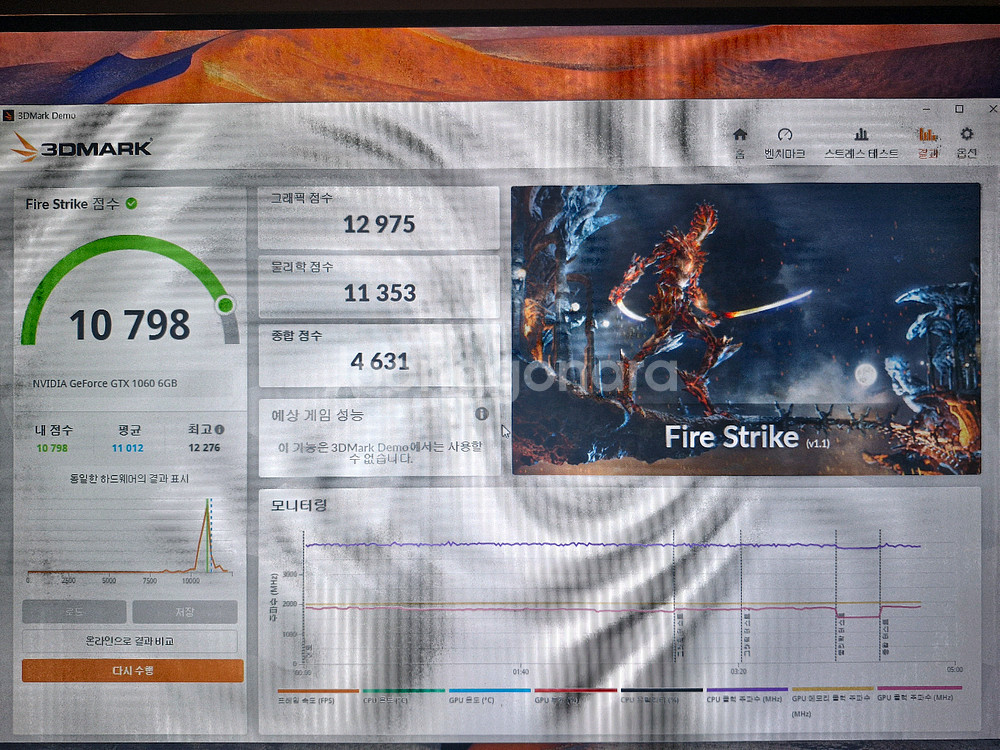Switch to the Results (결과) tab
1000x750 pixels.
point(928,143)
